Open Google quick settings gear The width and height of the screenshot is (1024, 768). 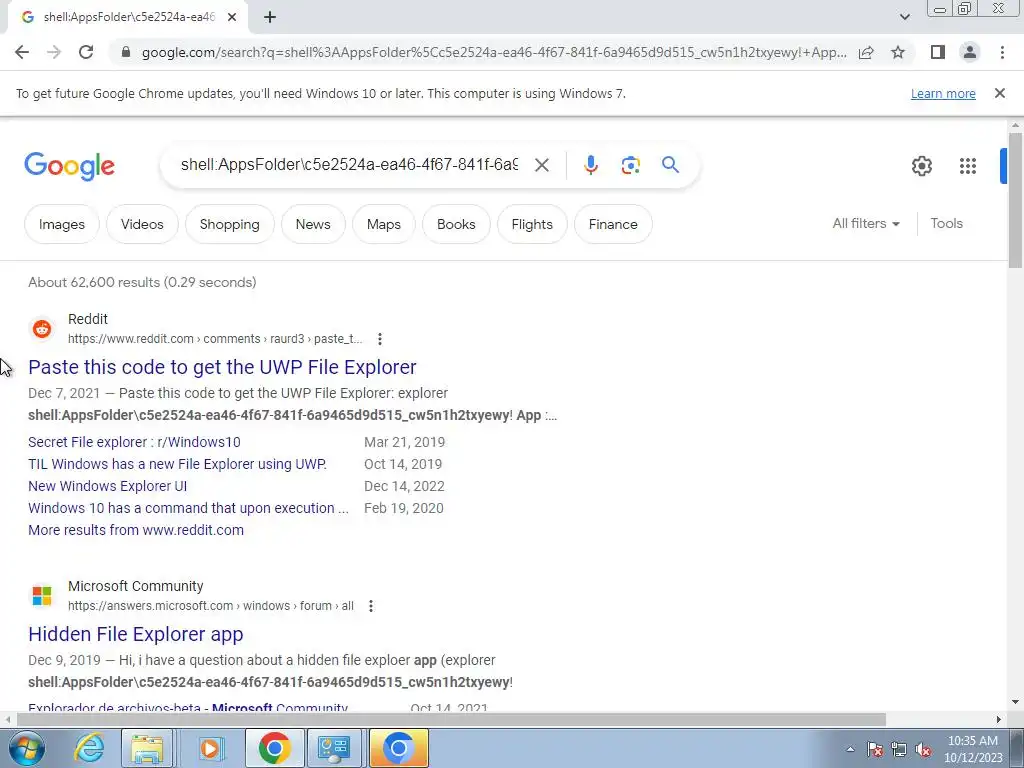pos(921,166)
